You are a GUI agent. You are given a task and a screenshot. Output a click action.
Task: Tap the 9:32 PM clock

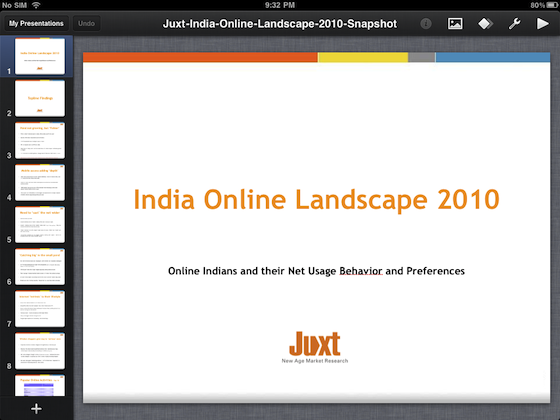280,5
